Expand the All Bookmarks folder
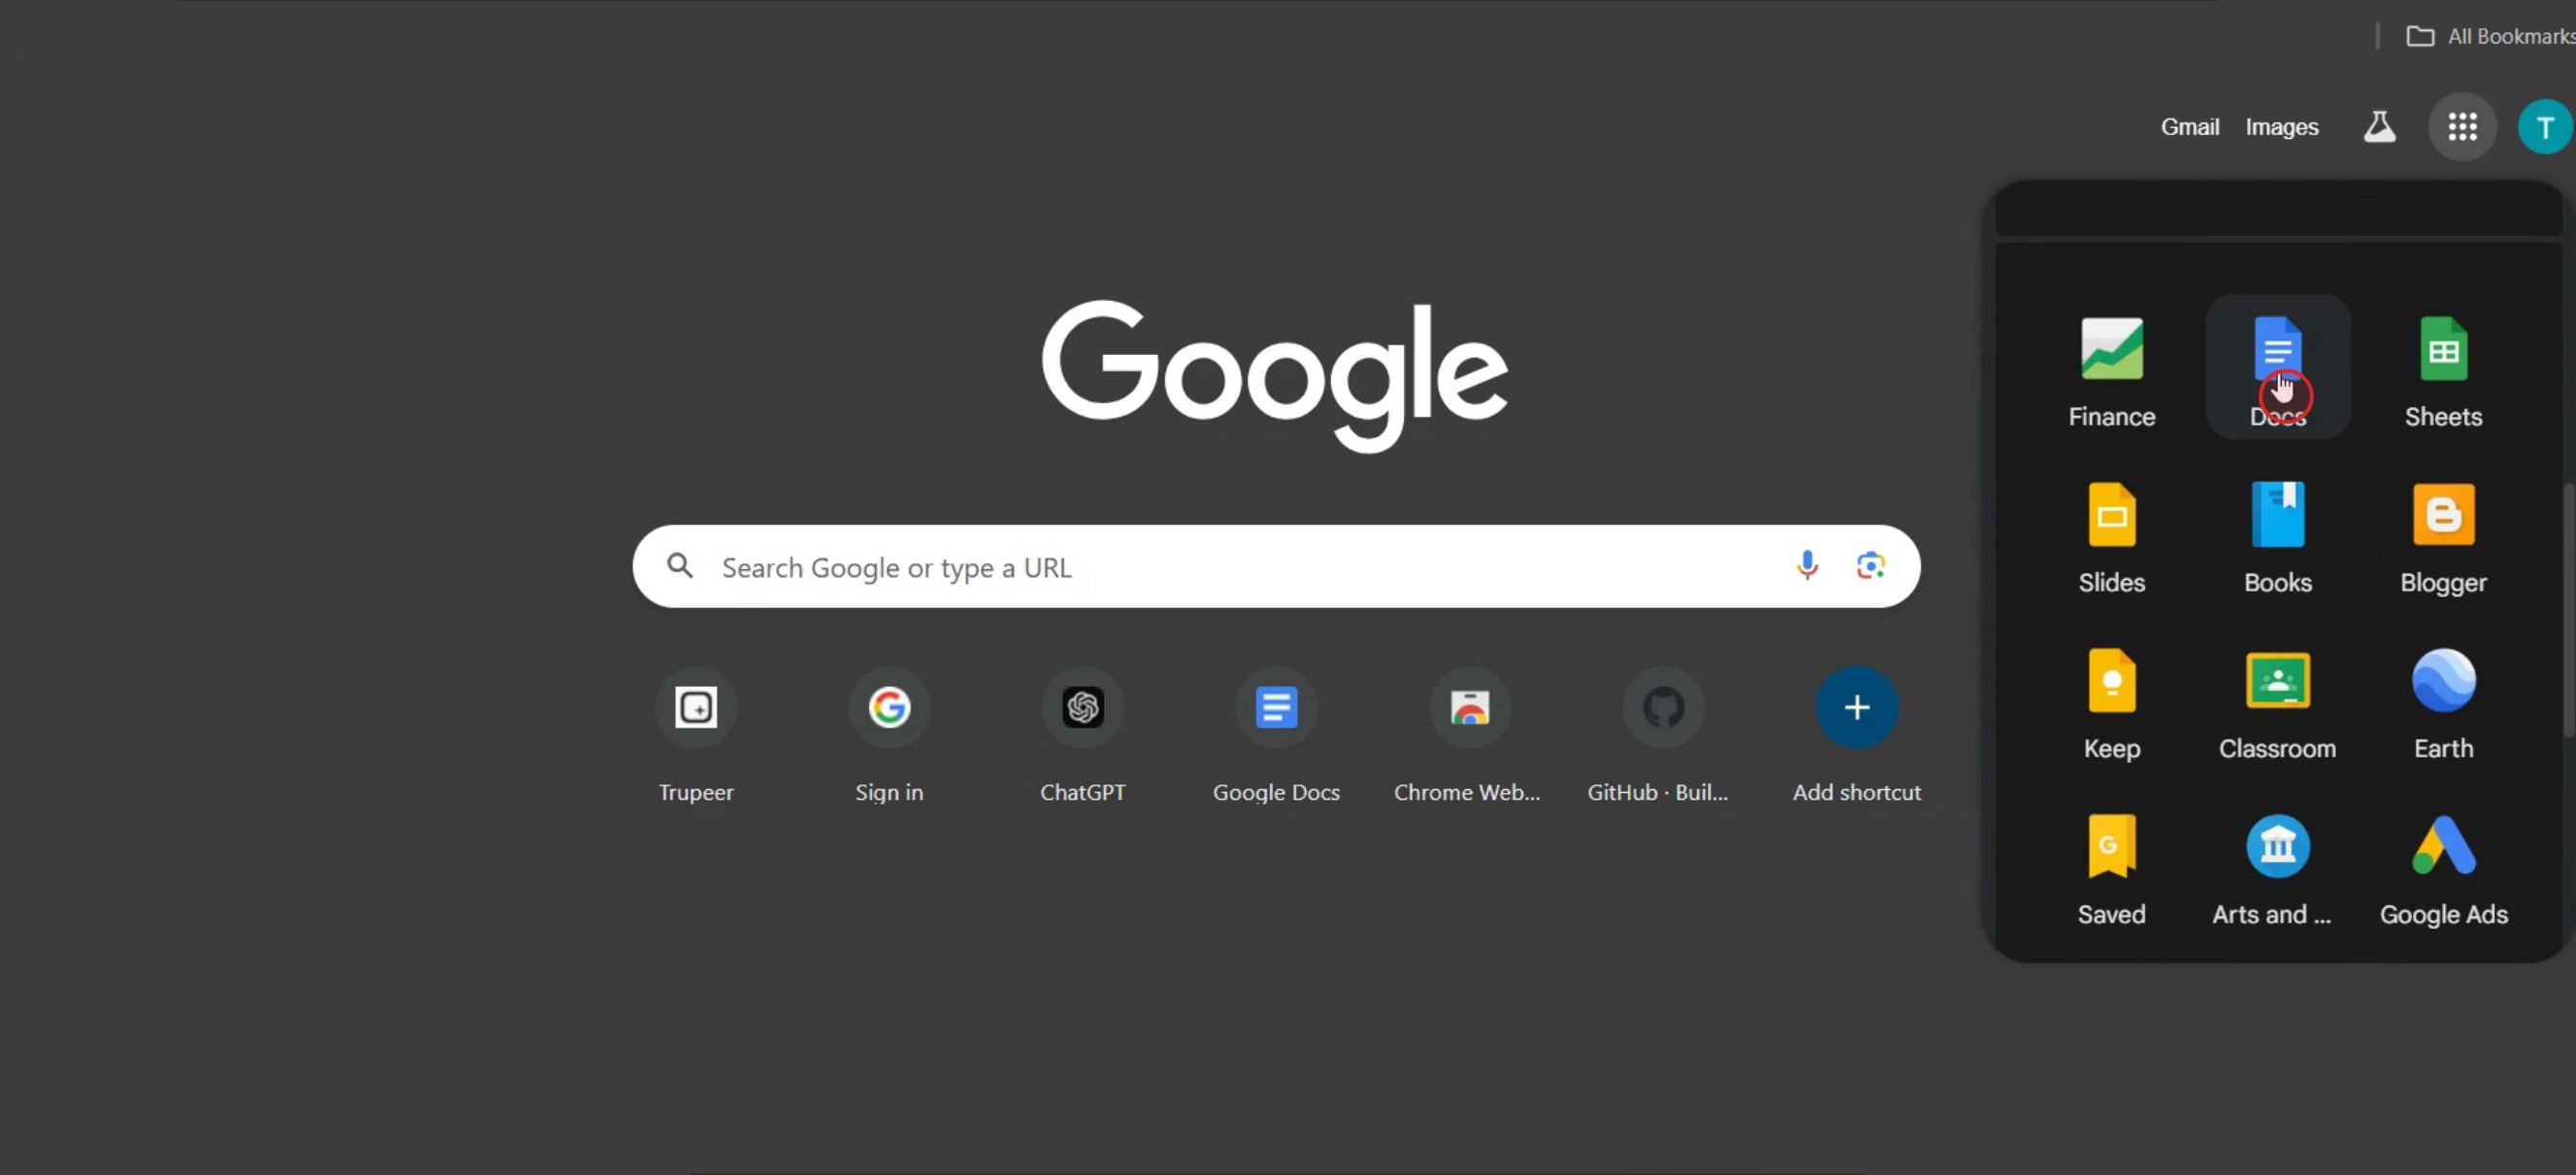The image size is (2576, 1175). click(x=2490, y=37)
